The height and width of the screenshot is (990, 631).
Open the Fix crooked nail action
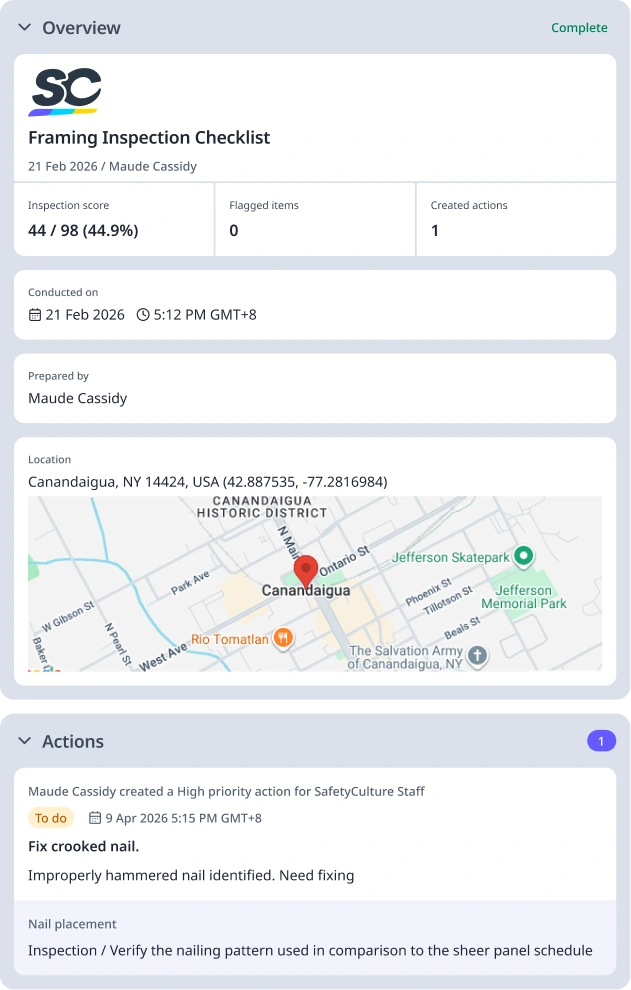click(x=83, y=847)
